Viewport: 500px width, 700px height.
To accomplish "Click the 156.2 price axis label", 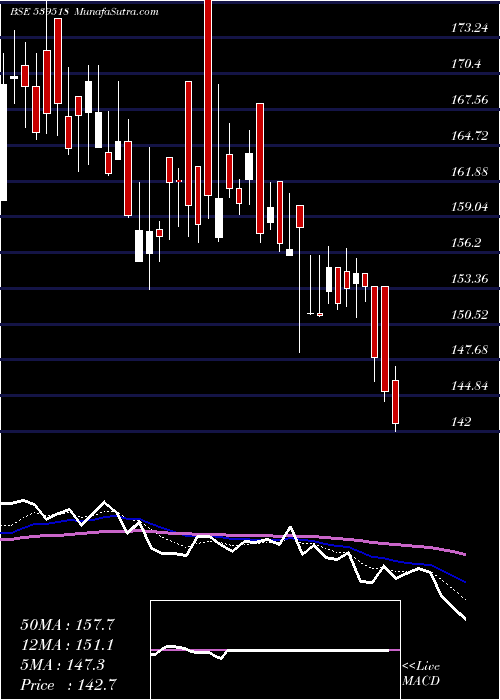I will 467,243.
